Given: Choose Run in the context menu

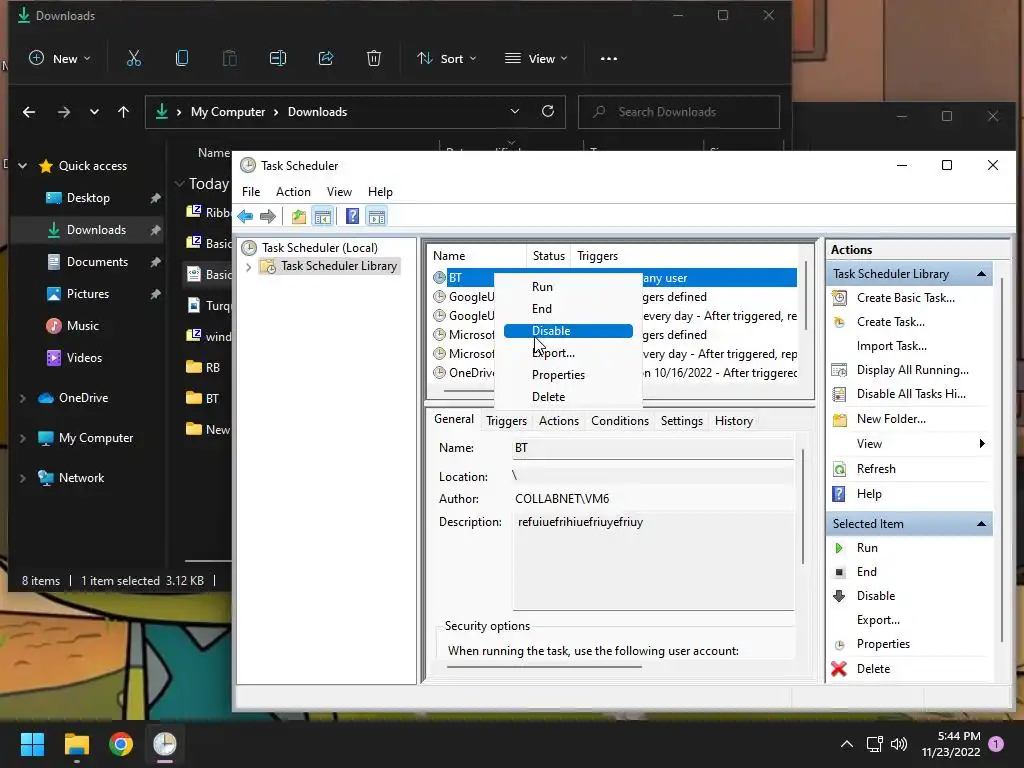Looking at the screenshot, I should click(568, 287).
